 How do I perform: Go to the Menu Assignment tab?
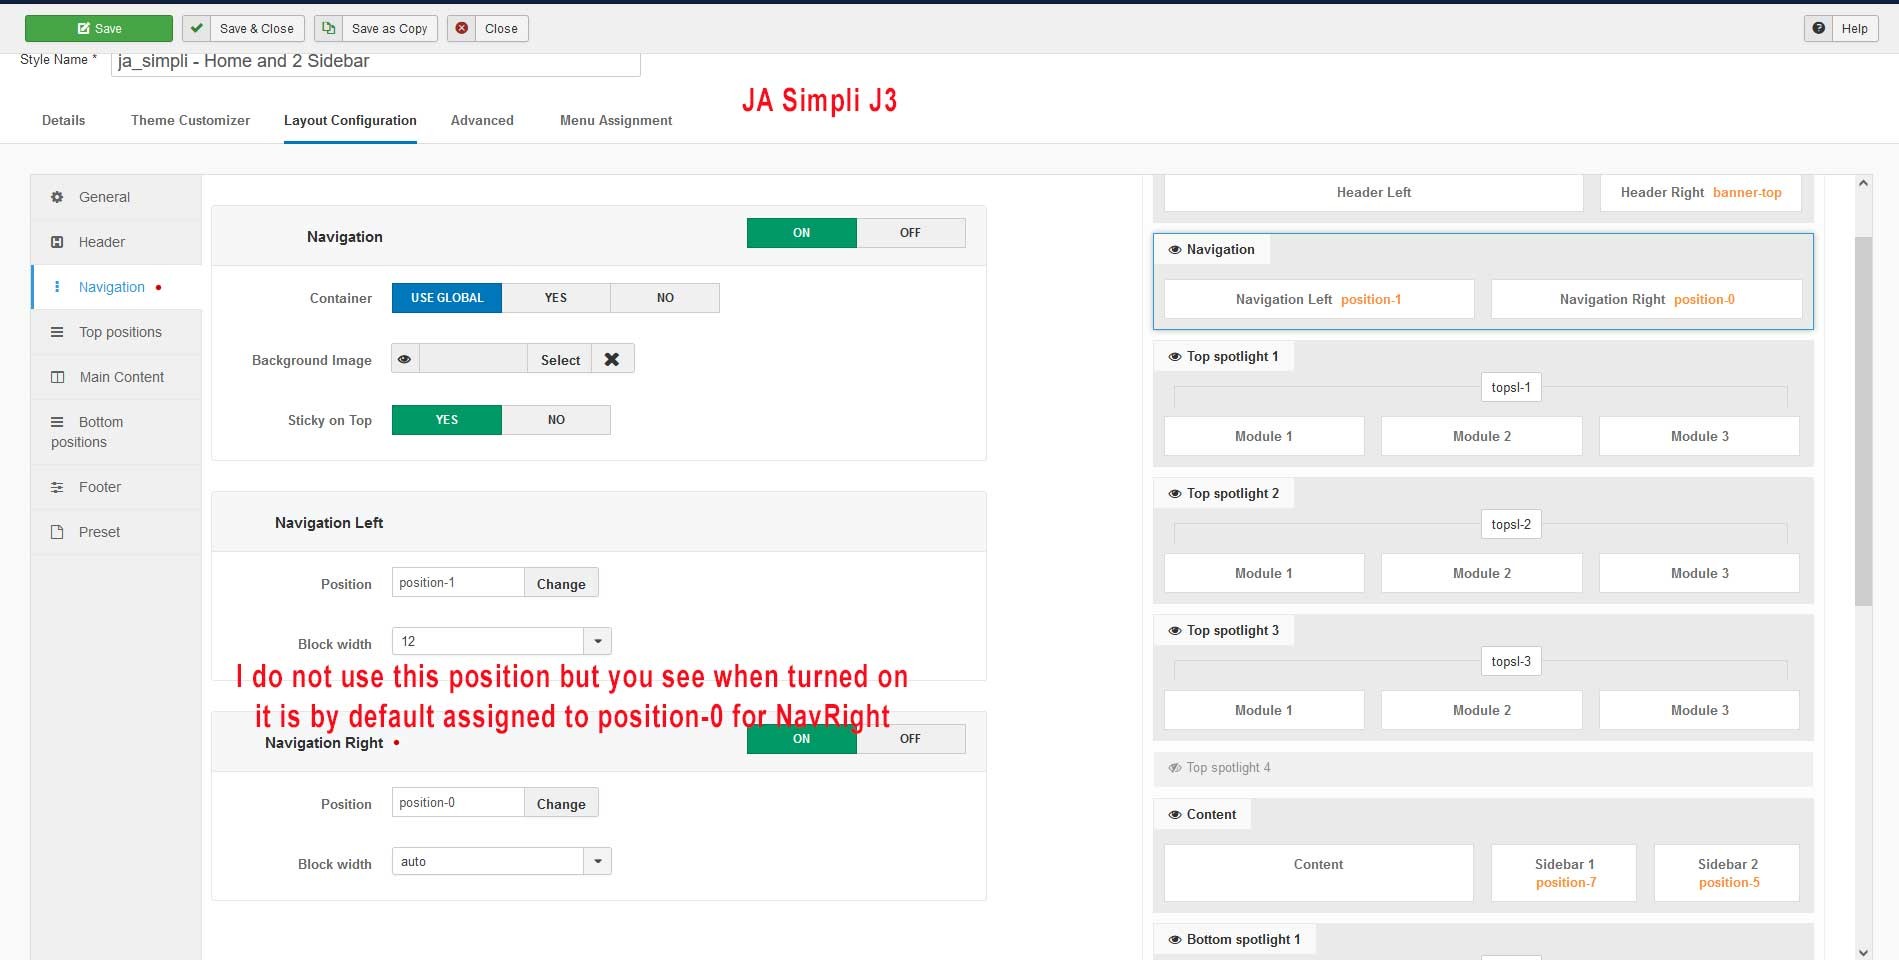(x=616, y=120)
